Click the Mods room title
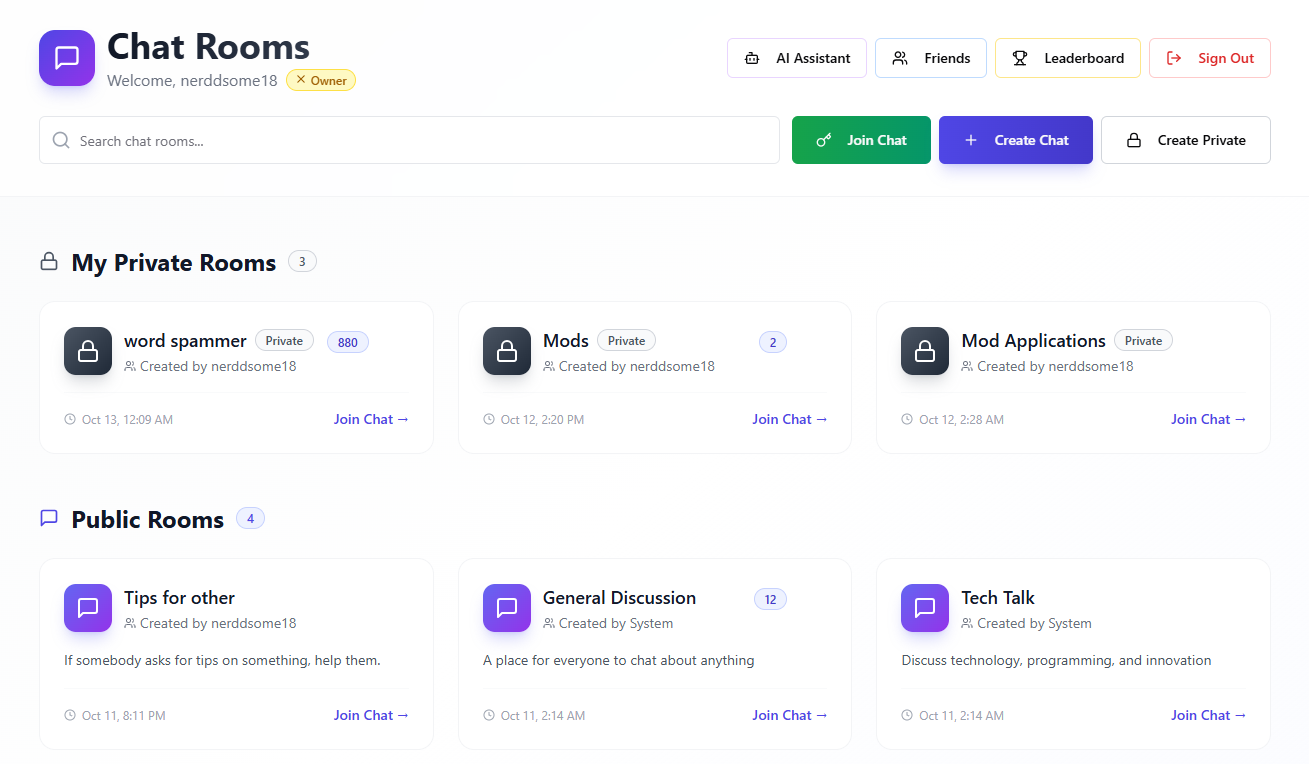This screenshot has height=764, width=1309. [566, 341]
